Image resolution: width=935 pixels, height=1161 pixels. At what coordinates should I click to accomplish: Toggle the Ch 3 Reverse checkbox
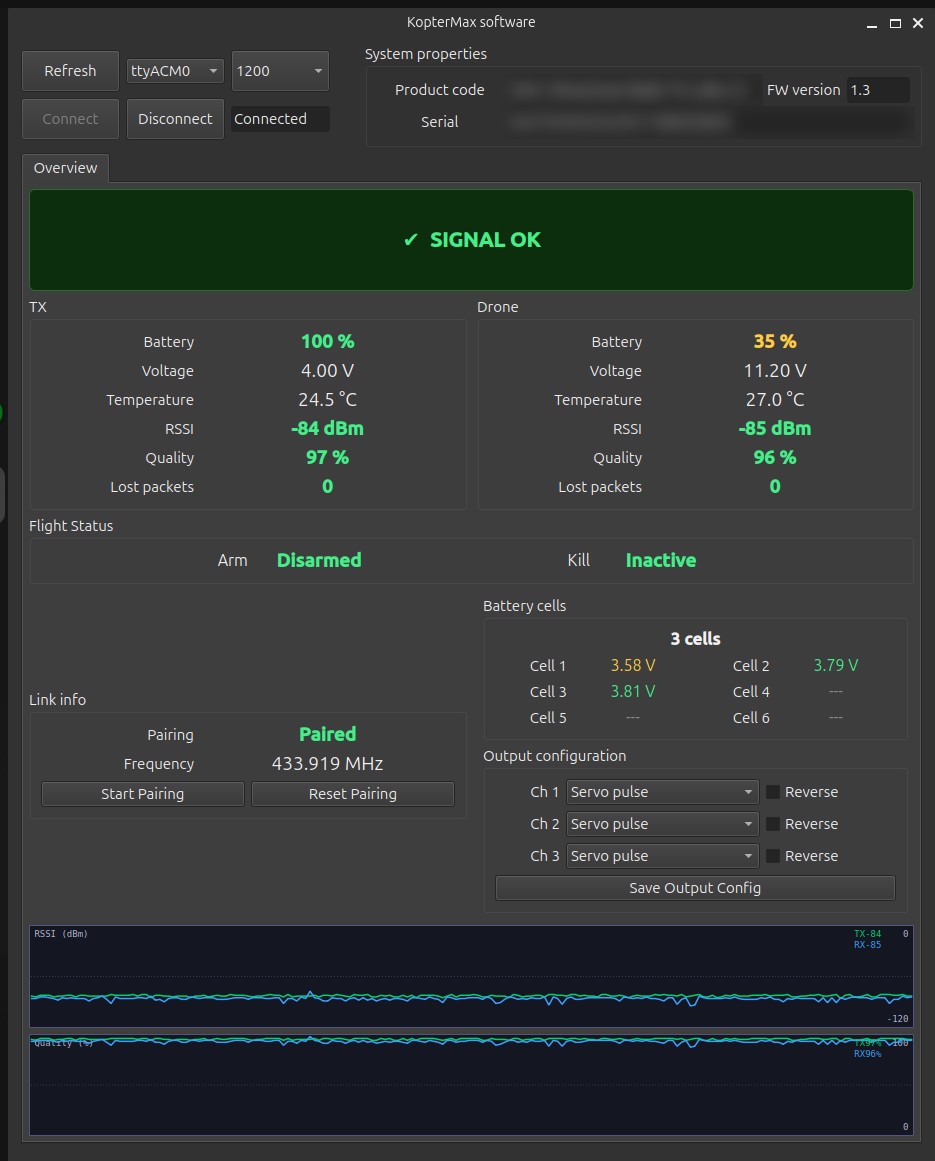(773, 856)
